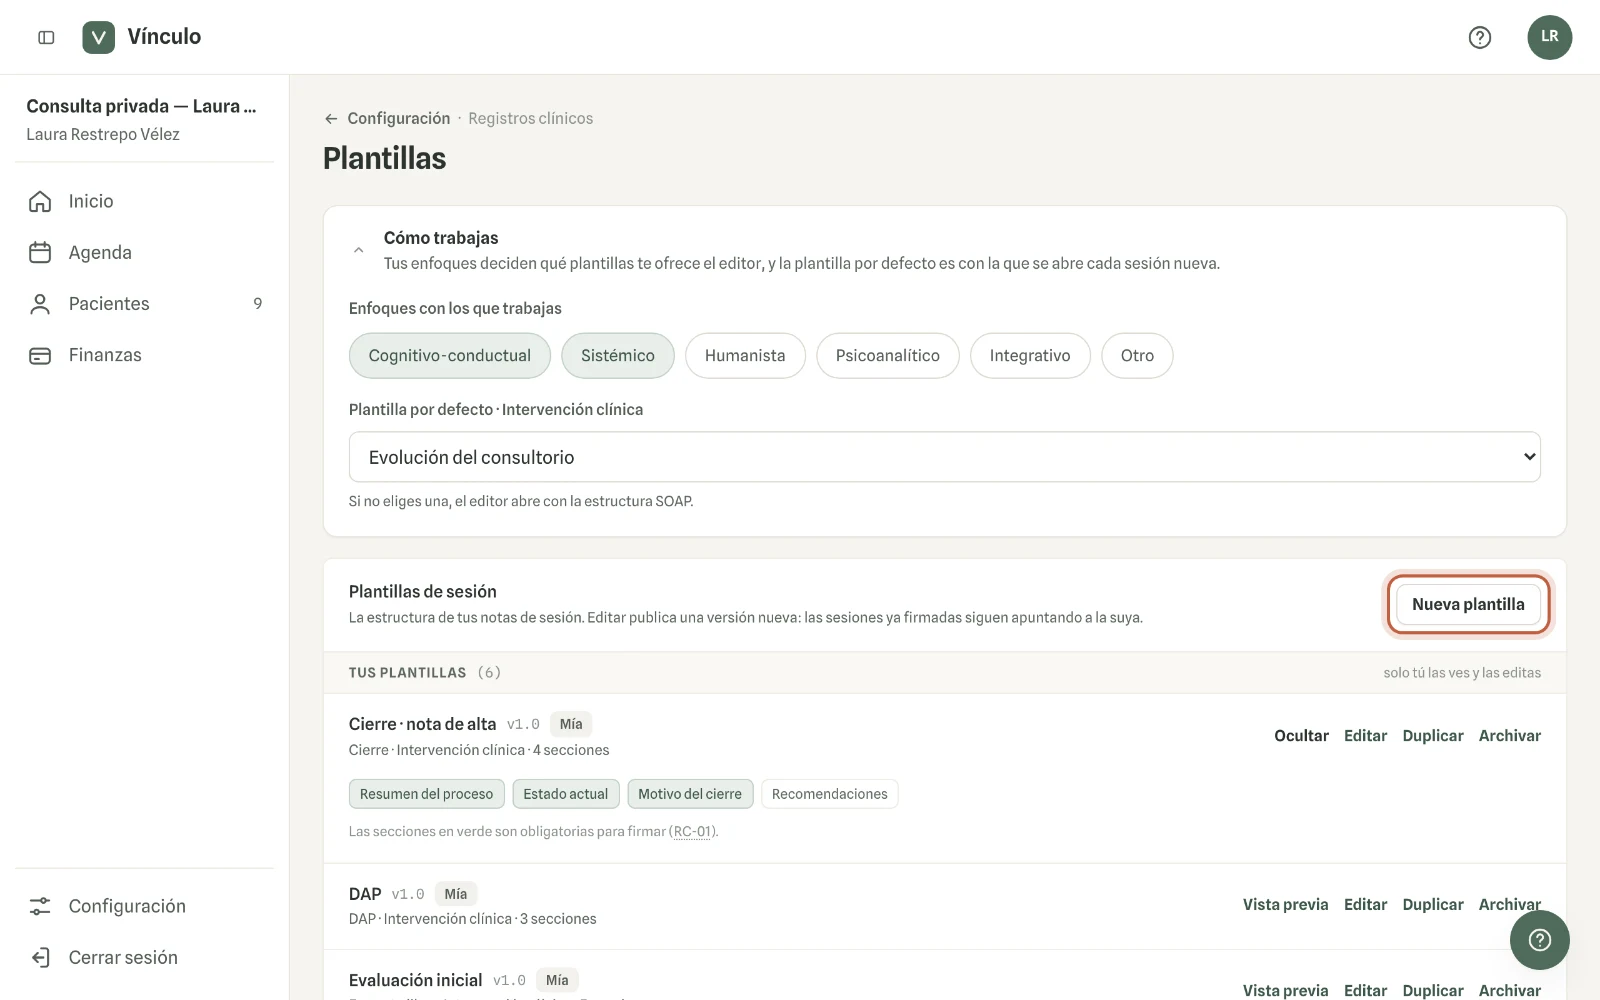Click the Motivo del cierre section tag
Image resolution: width=1600 pixels, height=1000 pixels.
pyautogui.click(x=690, y=794)
